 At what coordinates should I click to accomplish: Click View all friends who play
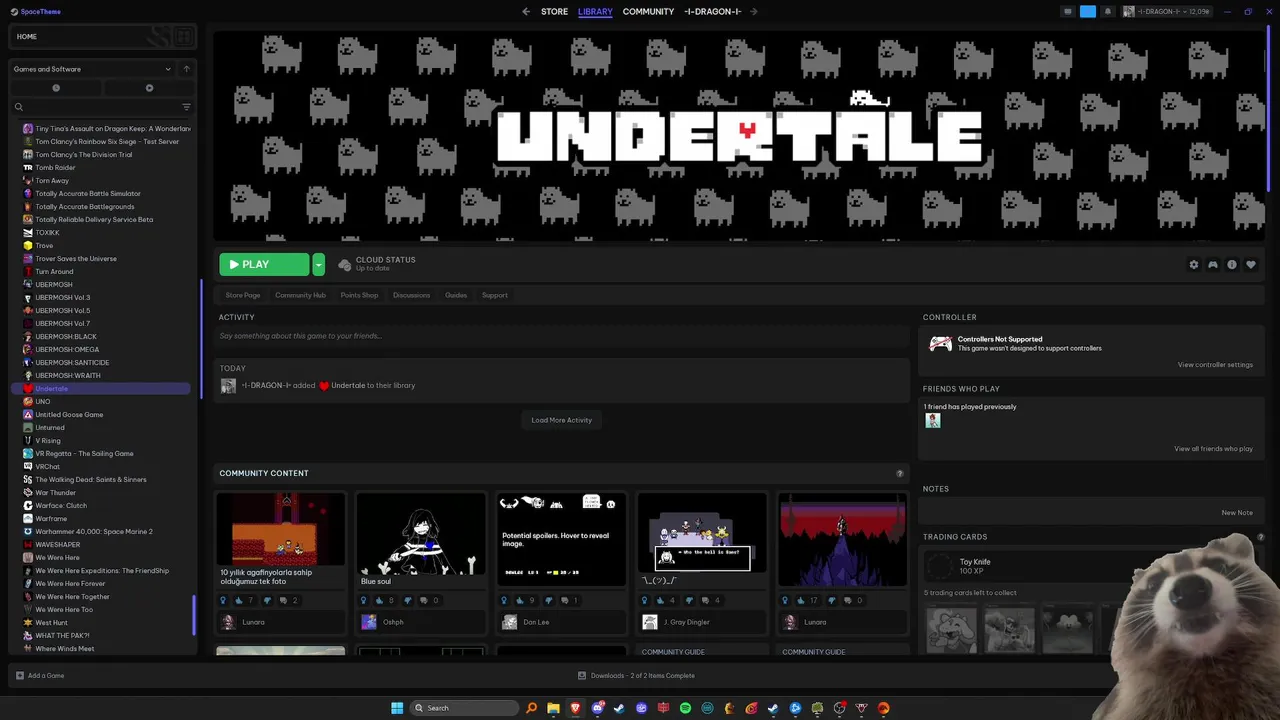click(1213, 449)
